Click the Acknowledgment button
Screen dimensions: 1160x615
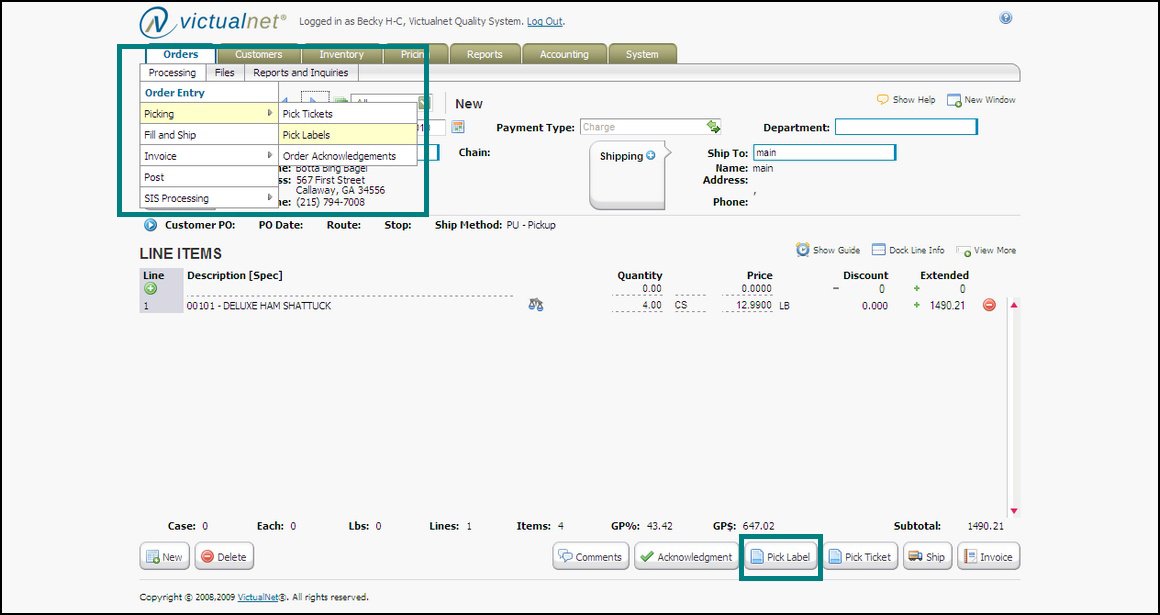pos(686,557)
